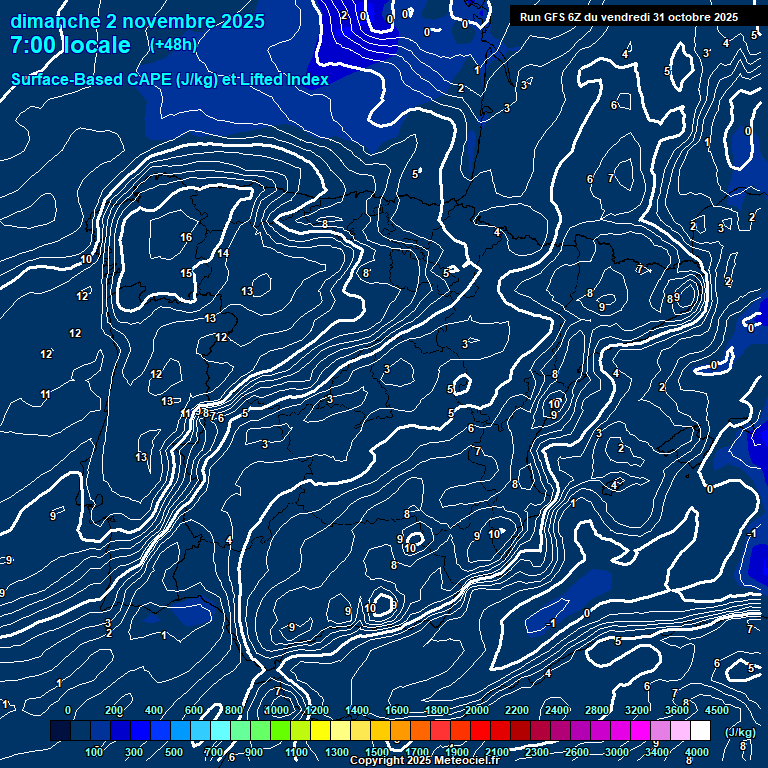Image resolution: width=768 pixels, height=768 pixels.
Task: Click the 1000 label on the color scale
Action: 276,710
